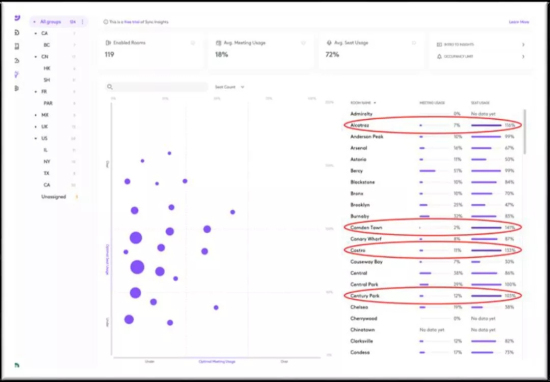Image resolution: width=550 pixels, height=382 pixels.
Task: Select the Canary Wharf room row
Action: 433,239
